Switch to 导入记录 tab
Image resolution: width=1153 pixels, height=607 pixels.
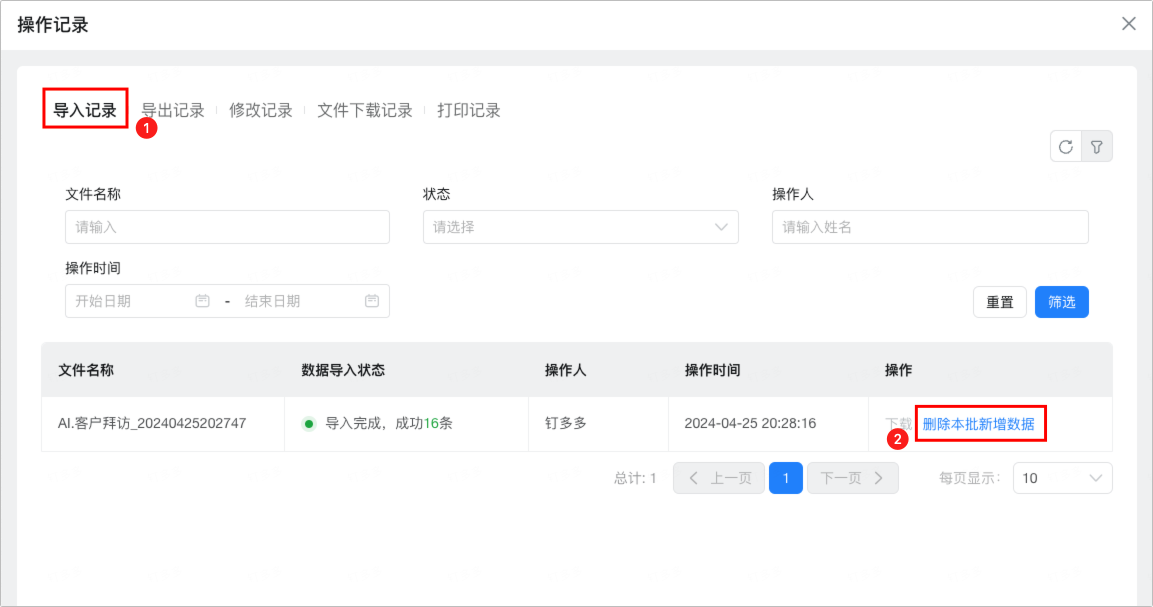(x=85, y=110)
